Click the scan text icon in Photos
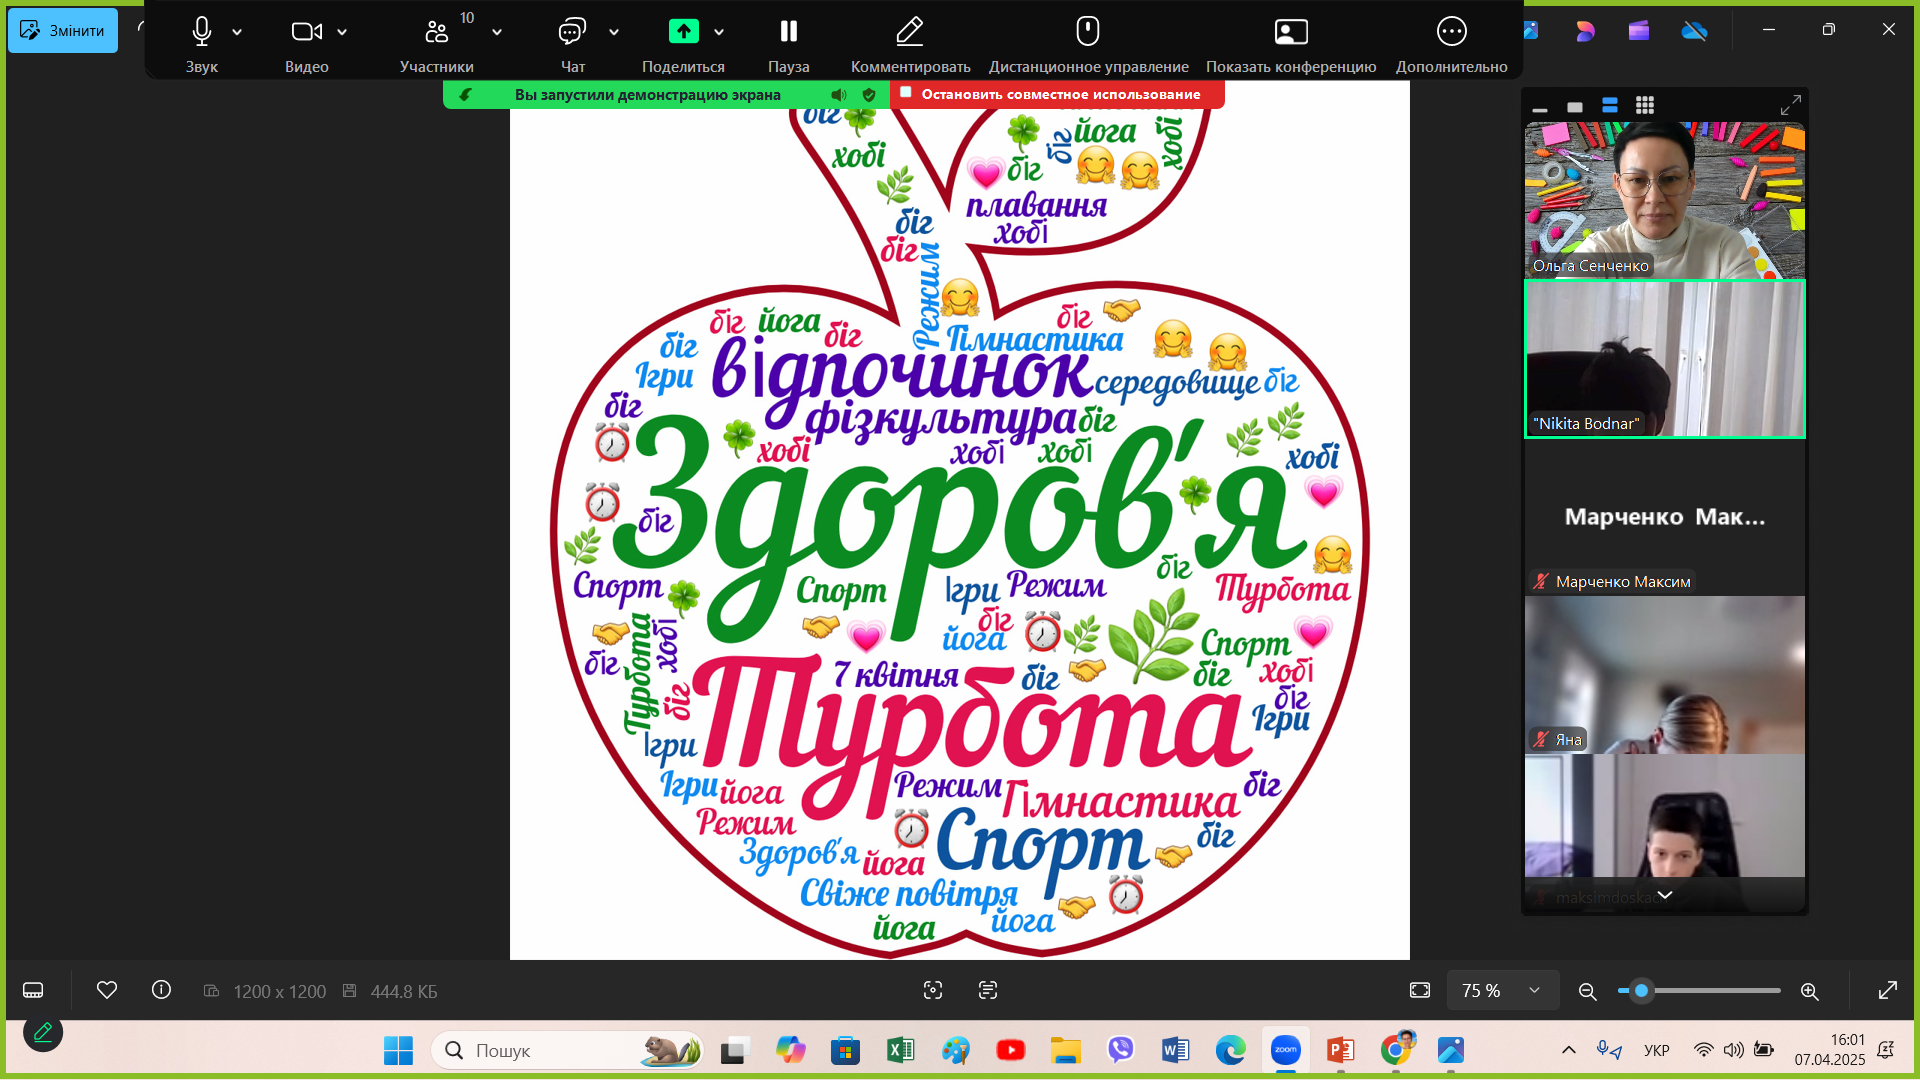 click(x=988, y=990)
